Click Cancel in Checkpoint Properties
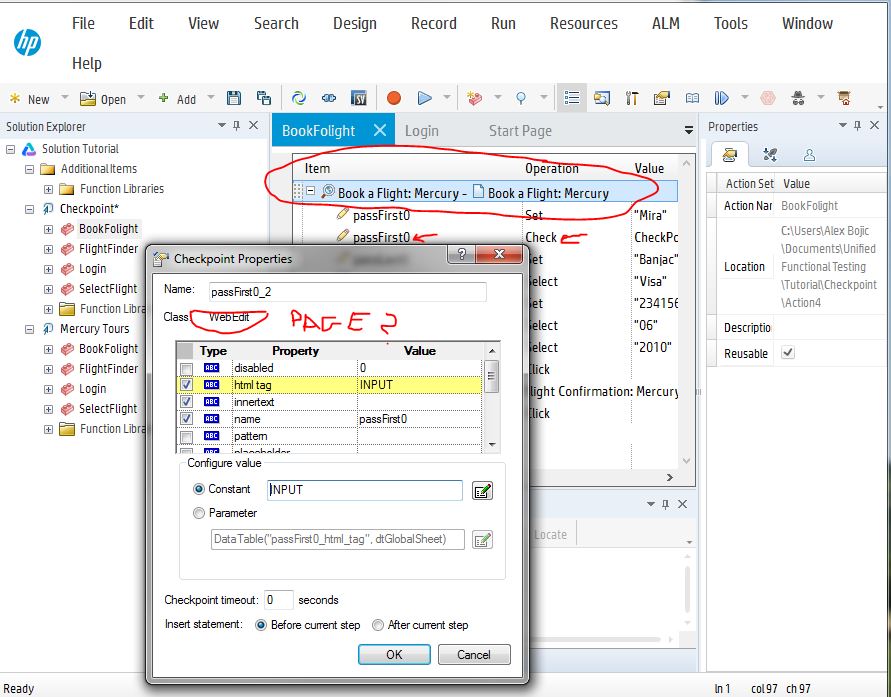The height and width of the screenshot is (697, 891). 474,654
